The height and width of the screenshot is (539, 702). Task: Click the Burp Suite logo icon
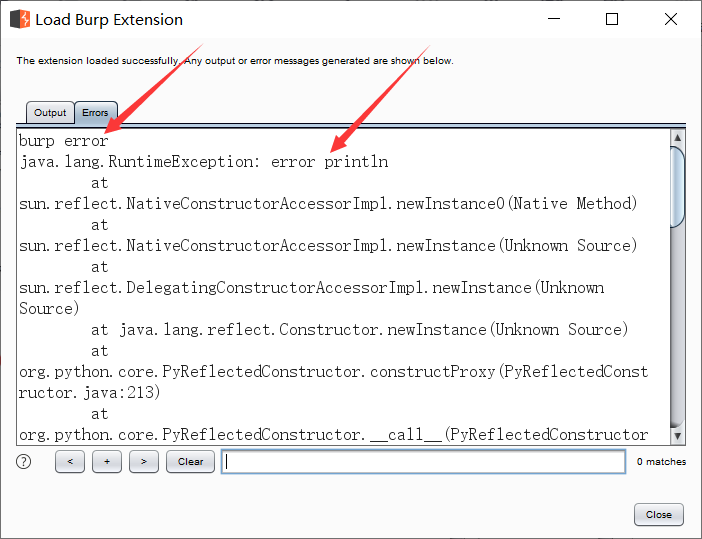click(x=20, y=19)
